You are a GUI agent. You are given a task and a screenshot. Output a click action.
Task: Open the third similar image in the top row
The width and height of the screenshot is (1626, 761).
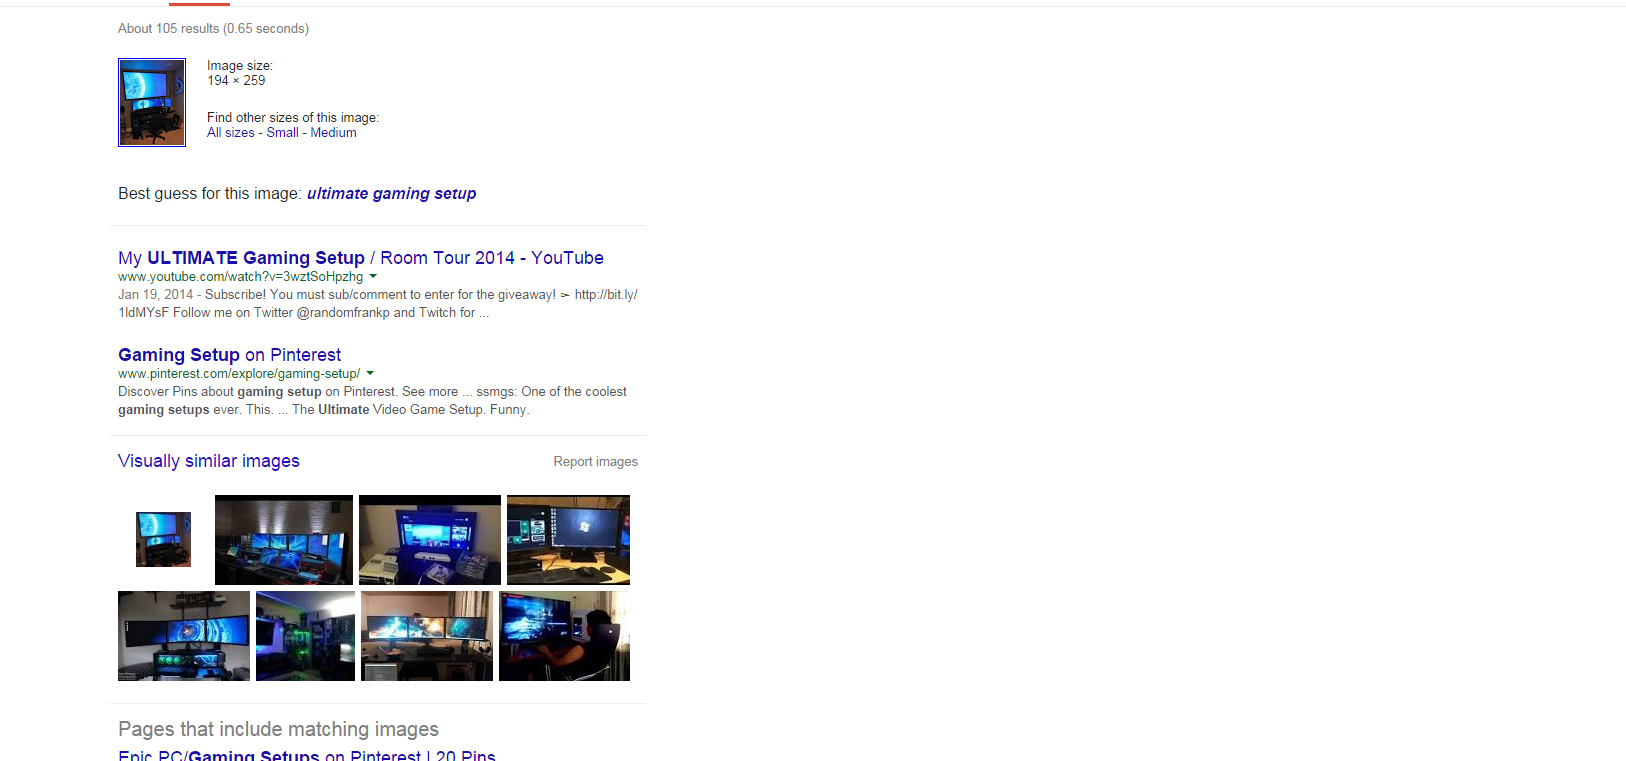point(430,540)
